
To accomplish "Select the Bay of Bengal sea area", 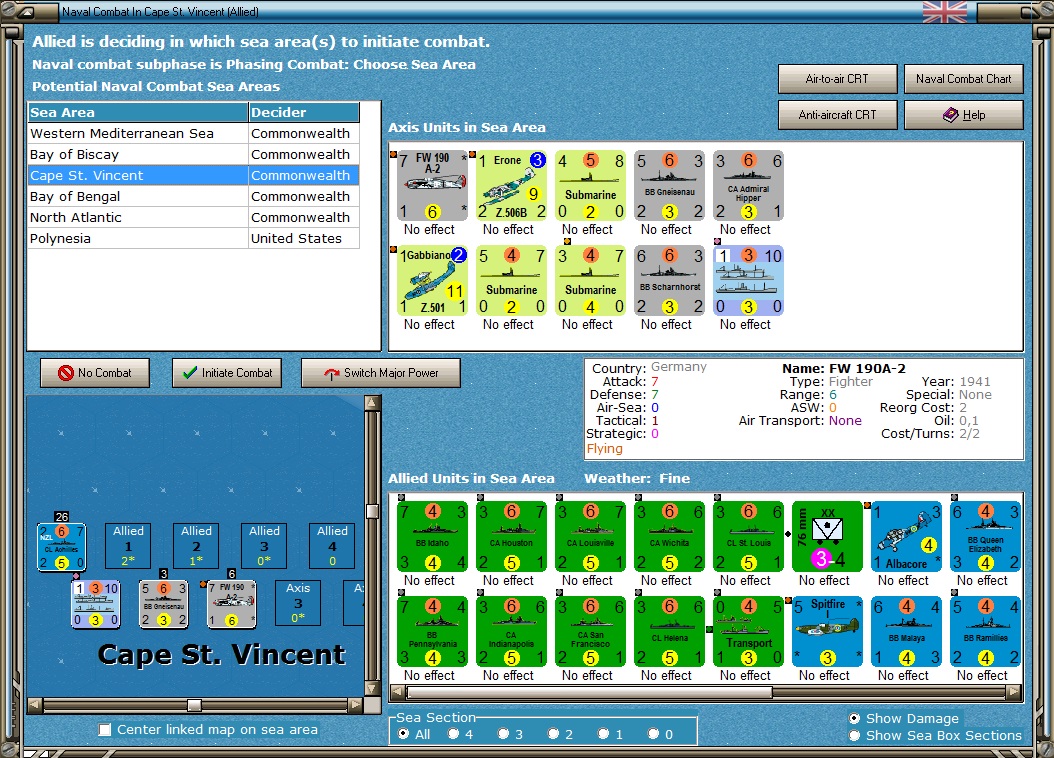I will point(194,196).
